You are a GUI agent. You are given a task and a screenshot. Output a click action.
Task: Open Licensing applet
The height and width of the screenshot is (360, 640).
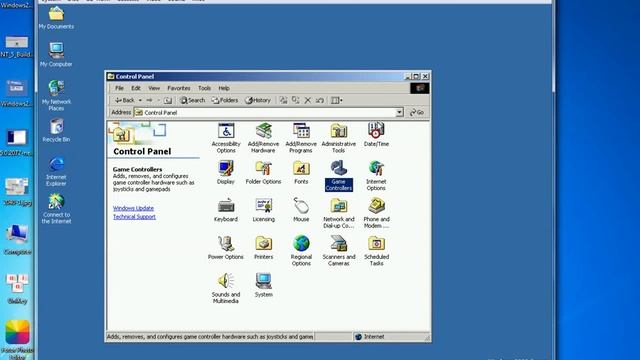(x=263, y=210)
